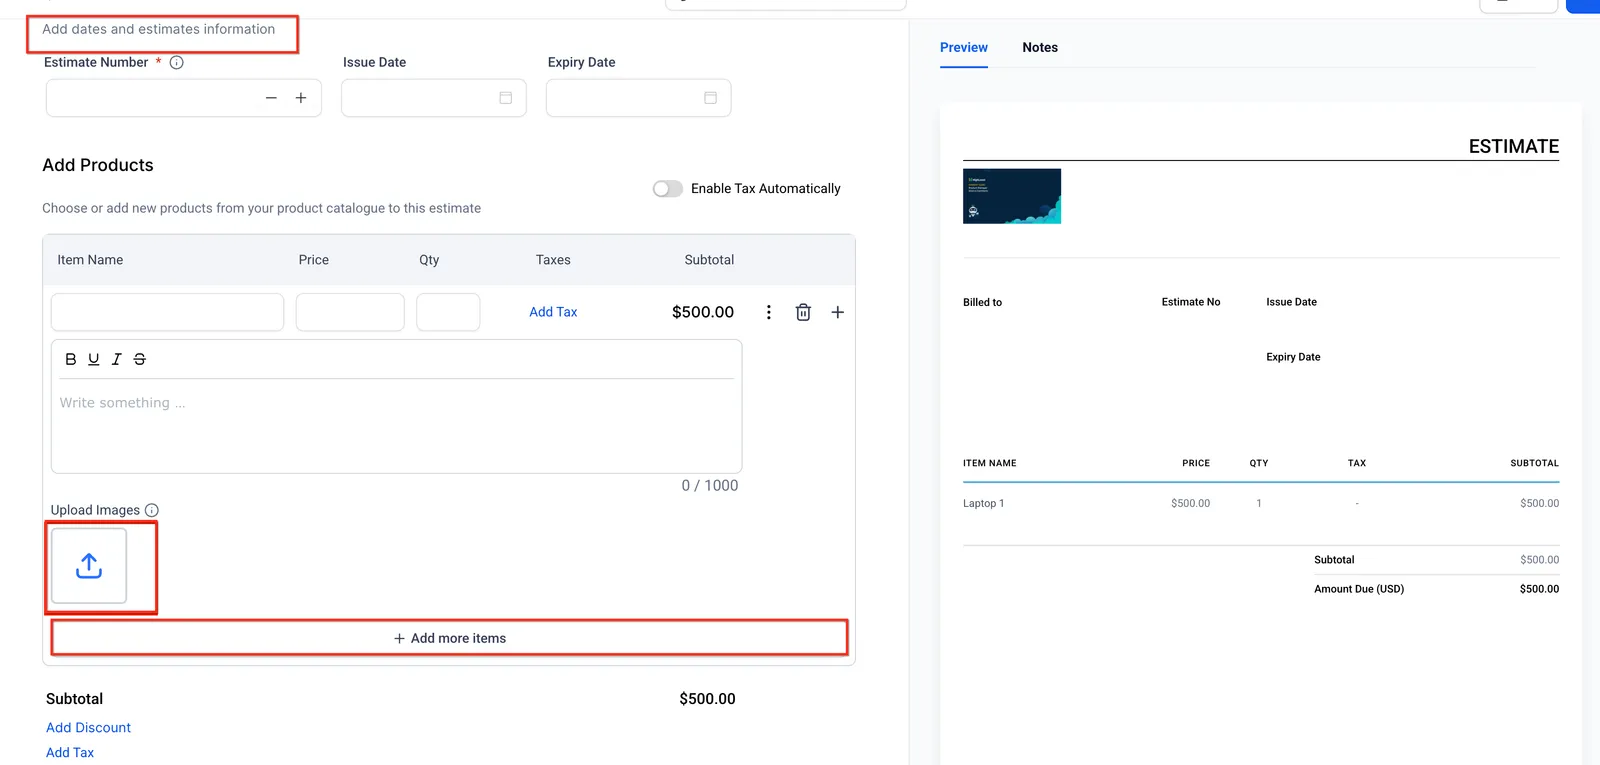This screenshot has height=765, width=1600.
Task: Click the logo thumbnail in estimate preview
Action: coord(1012,196)
